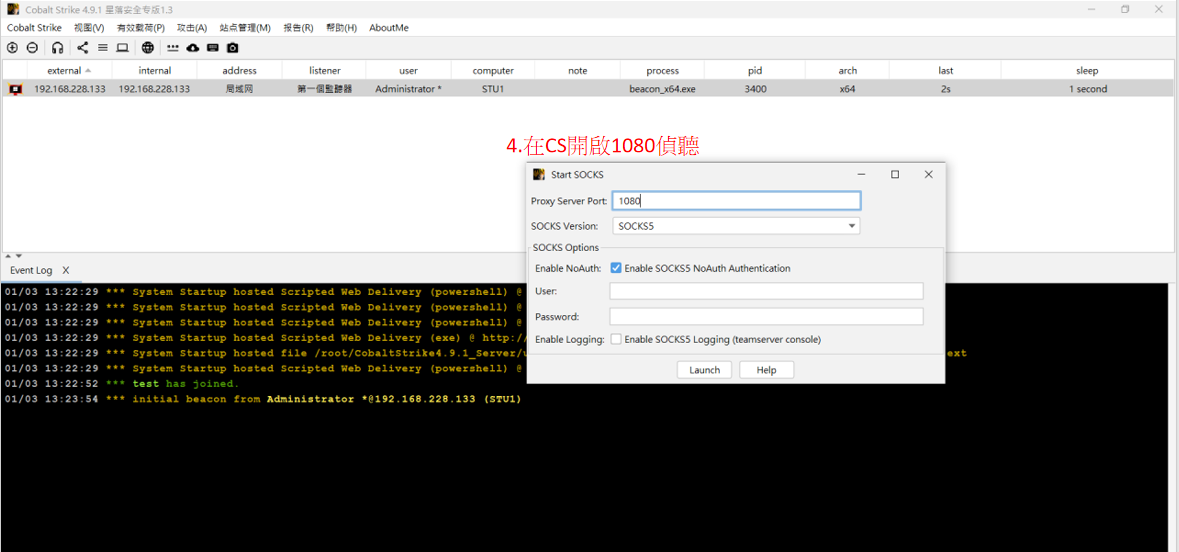The width and height of the screenshot is (1179, 552).
Task: Click the pid value 3400
Action: tap(755, 89)
